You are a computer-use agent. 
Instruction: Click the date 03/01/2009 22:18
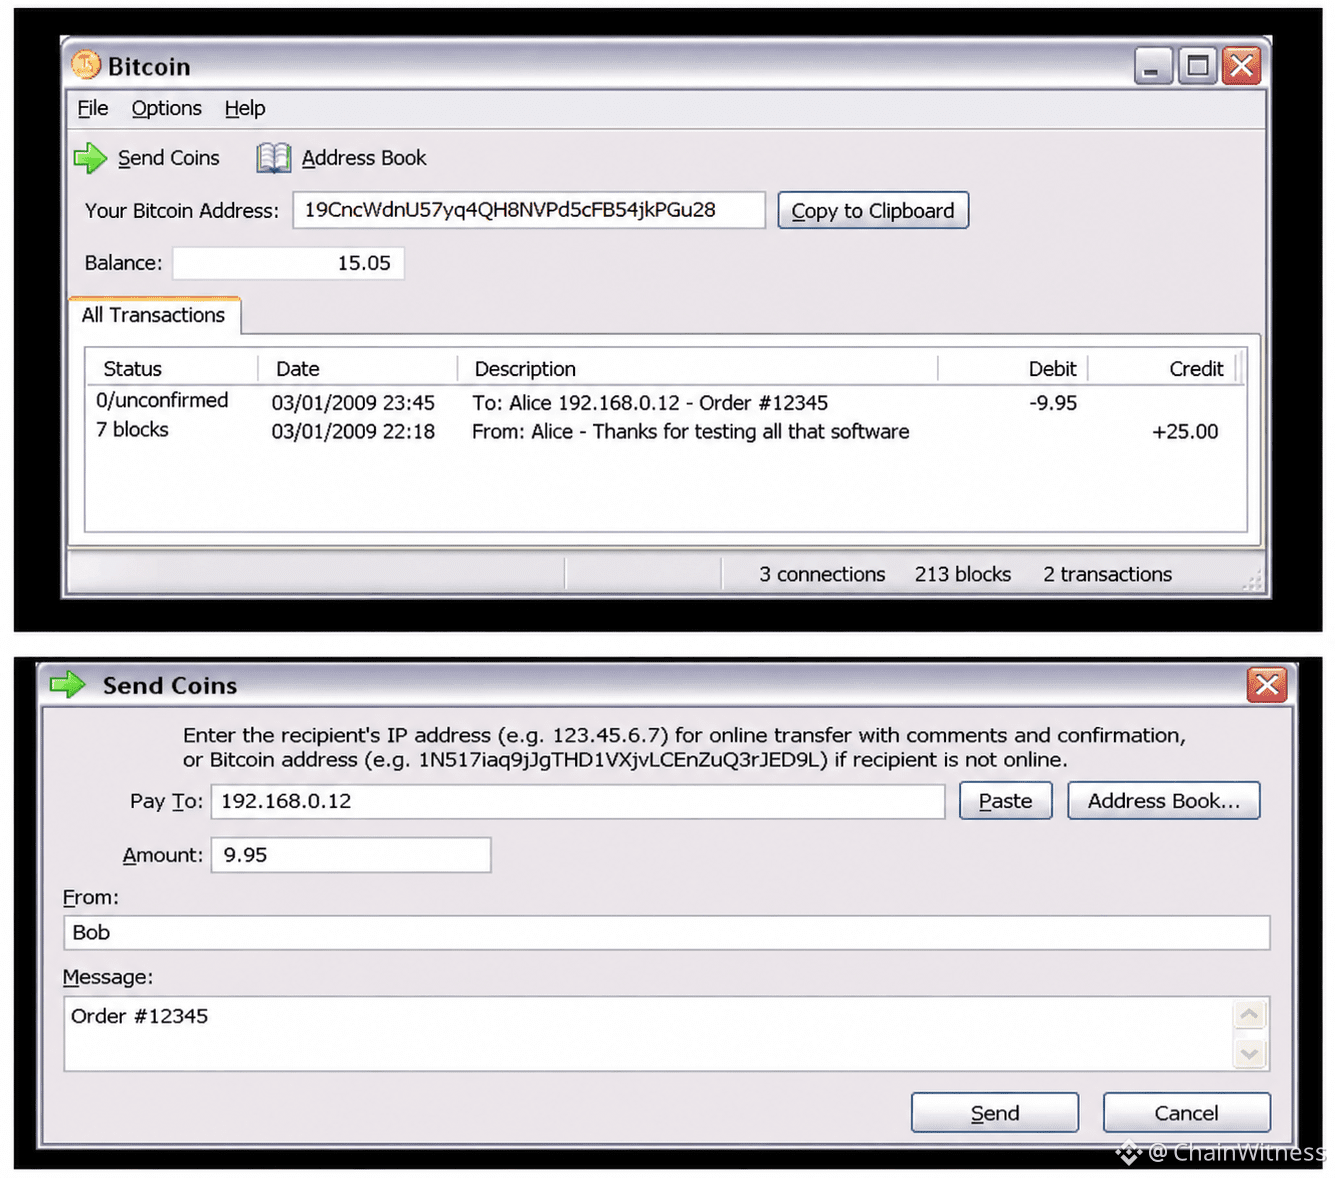coord(353,432)
